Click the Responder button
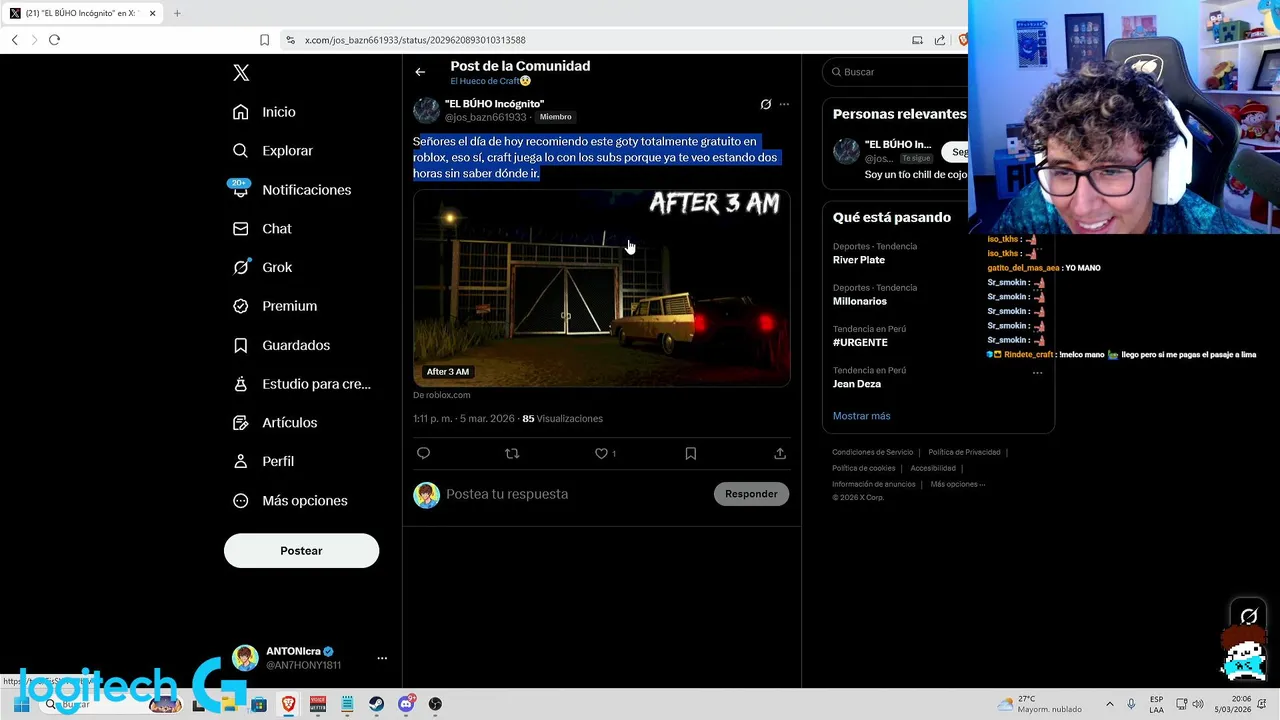Screen dimensions: 1280x720 751,494
